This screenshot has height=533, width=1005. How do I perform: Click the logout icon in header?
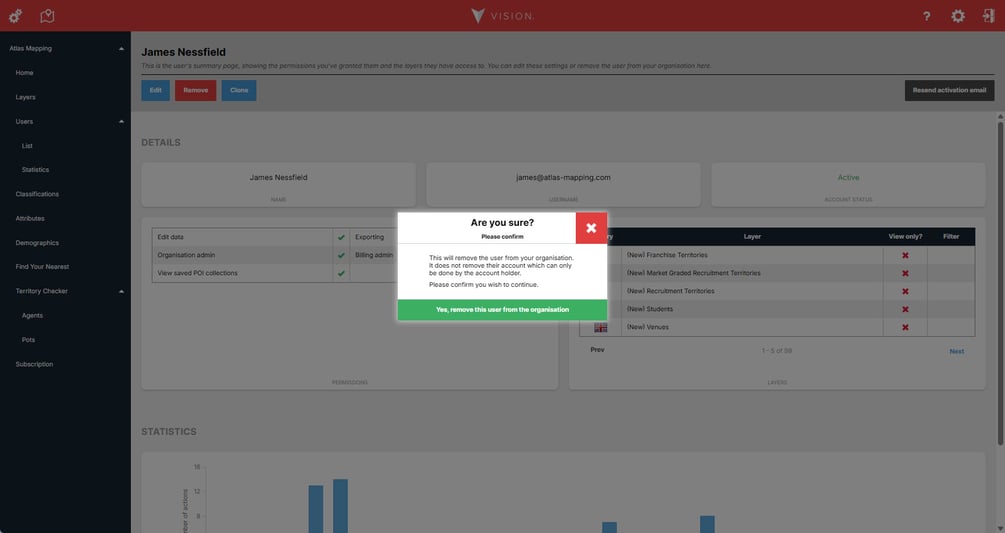coord(988,16)
